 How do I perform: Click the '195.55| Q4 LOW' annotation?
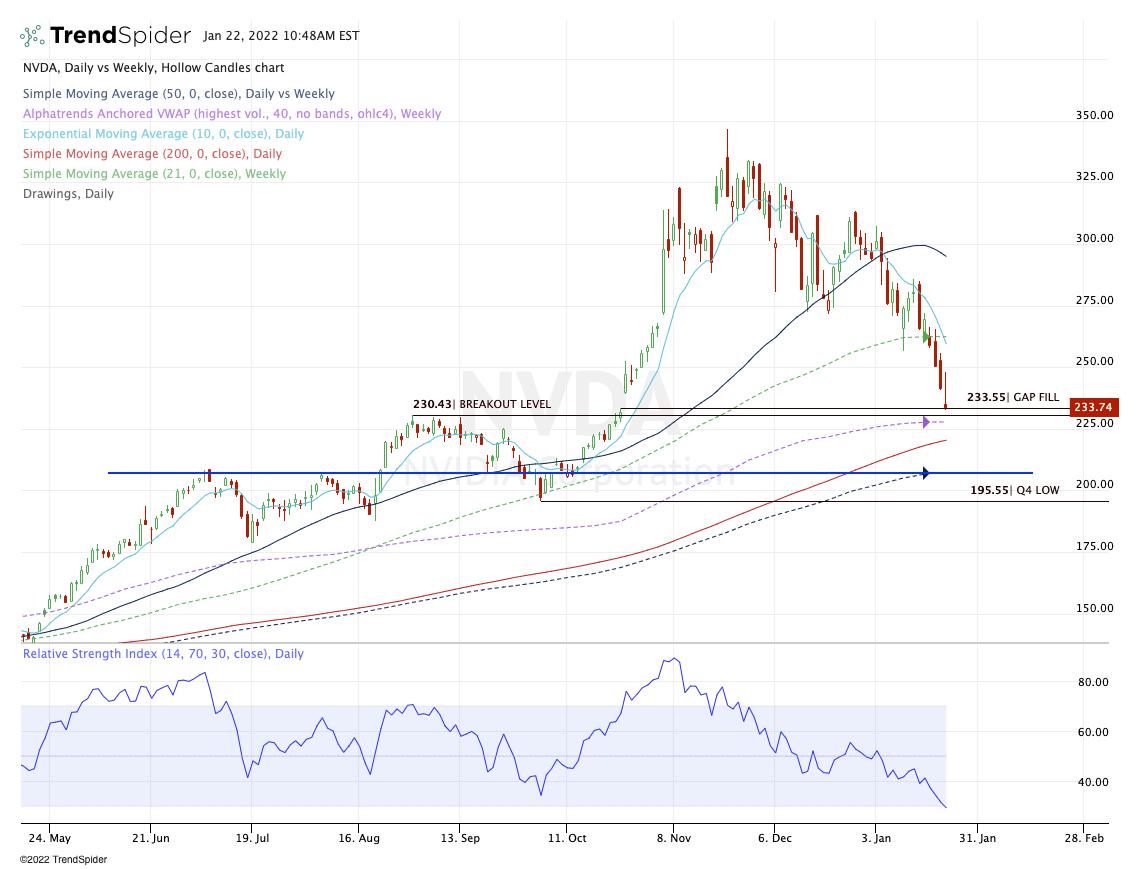pos(1015,490)
